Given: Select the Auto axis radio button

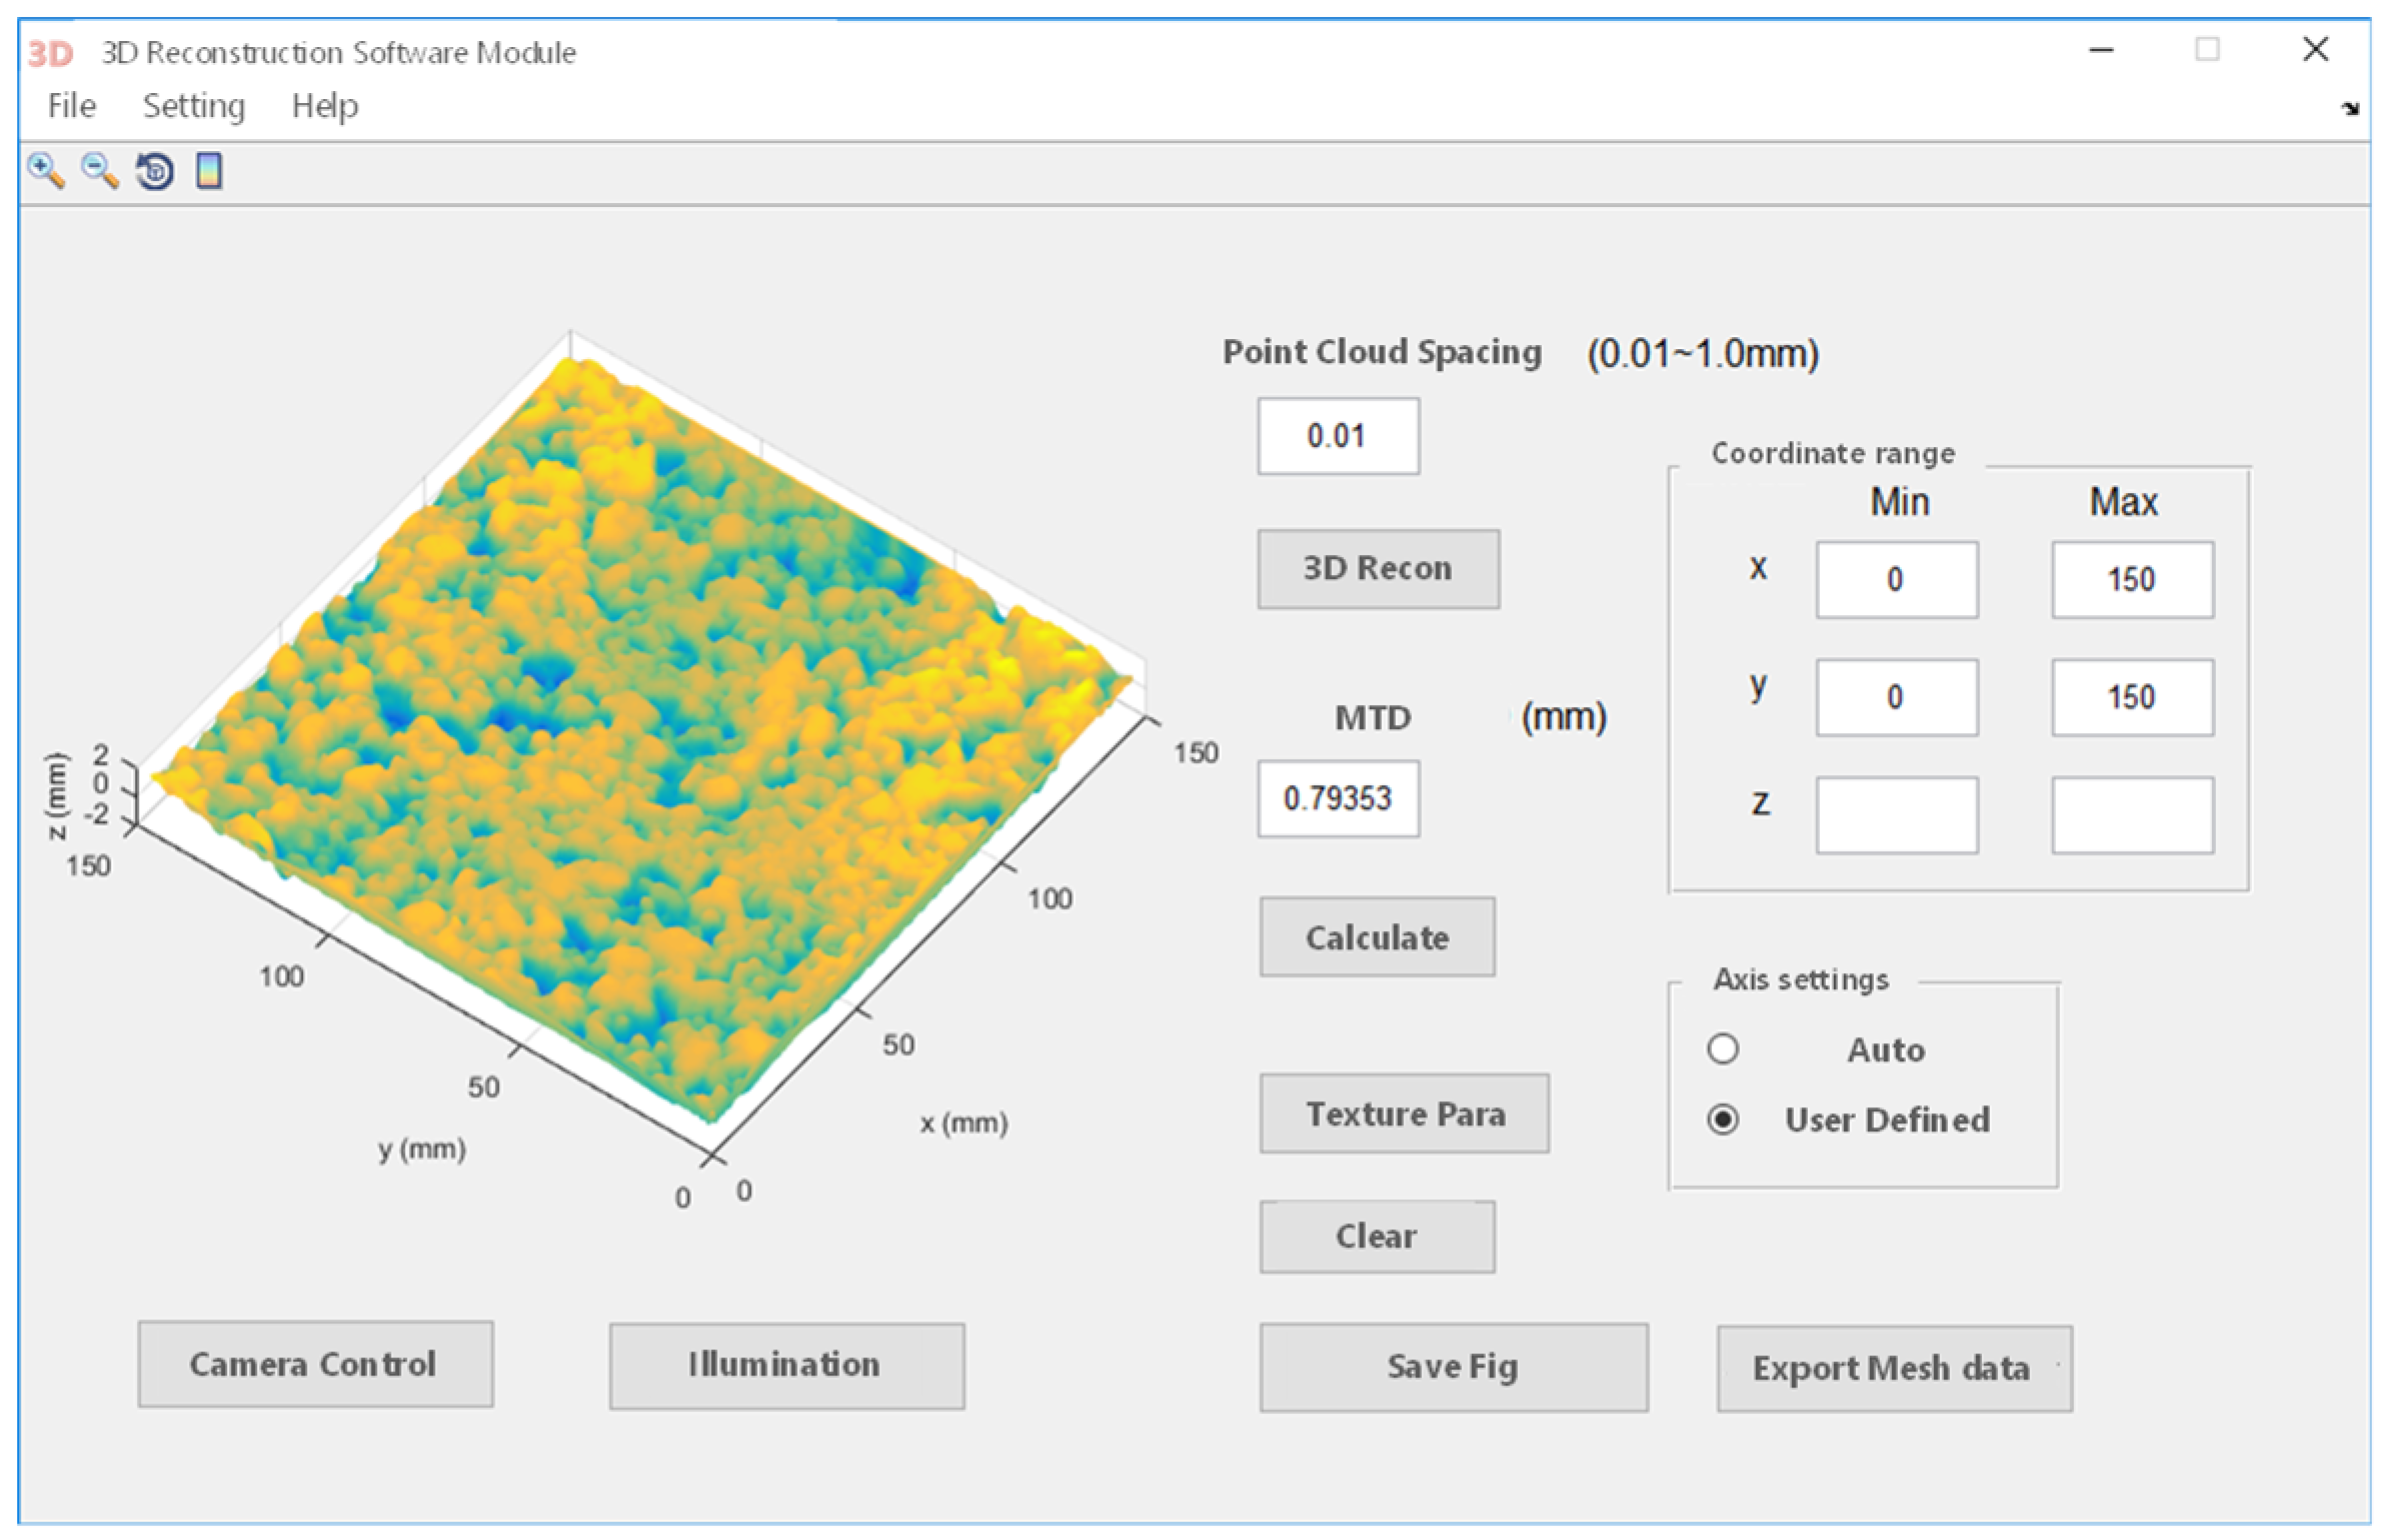Looking at the screenshot, I should [1722, 1049].
